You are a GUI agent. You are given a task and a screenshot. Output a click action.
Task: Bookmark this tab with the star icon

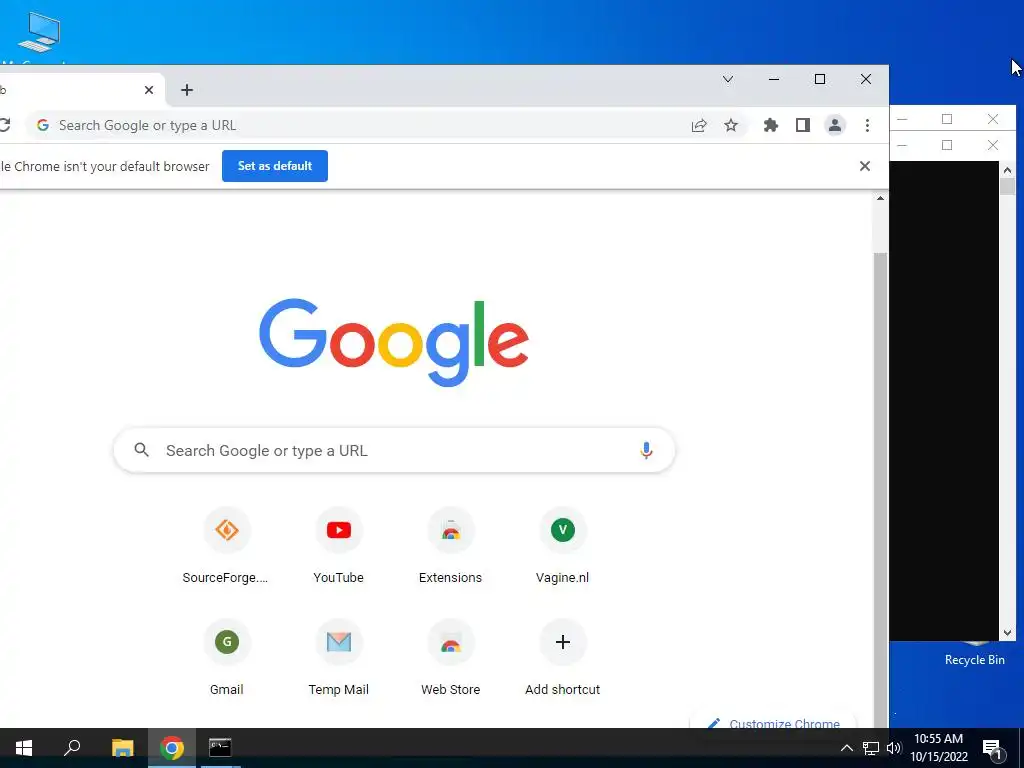tap(731, 125)
